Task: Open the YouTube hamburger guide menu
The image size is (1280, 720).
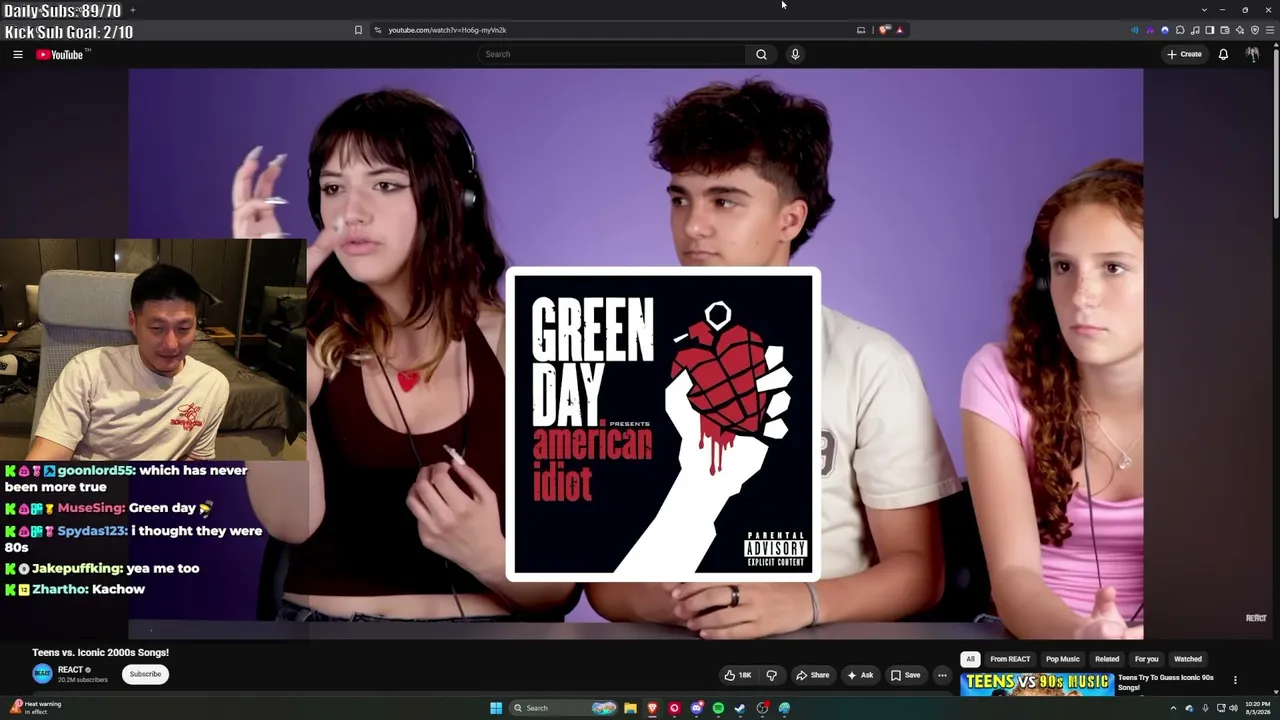Action: pyautogui.click(x=18, y=54)
